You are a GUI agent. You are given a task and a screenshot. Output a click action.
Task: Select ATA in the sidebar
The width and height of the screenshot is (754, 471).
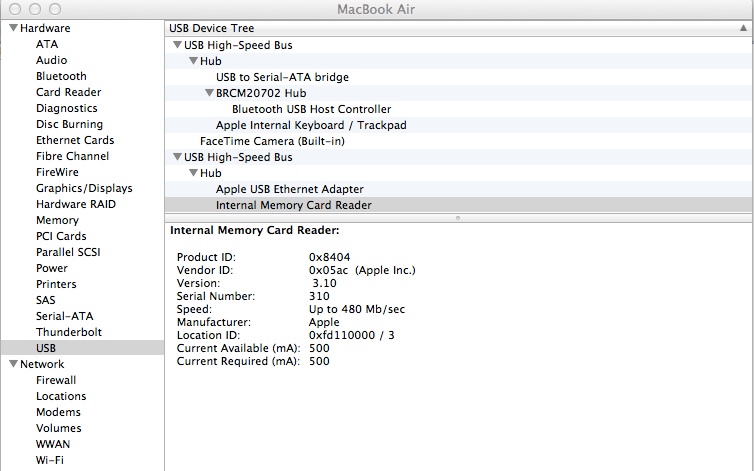(47, 44)
